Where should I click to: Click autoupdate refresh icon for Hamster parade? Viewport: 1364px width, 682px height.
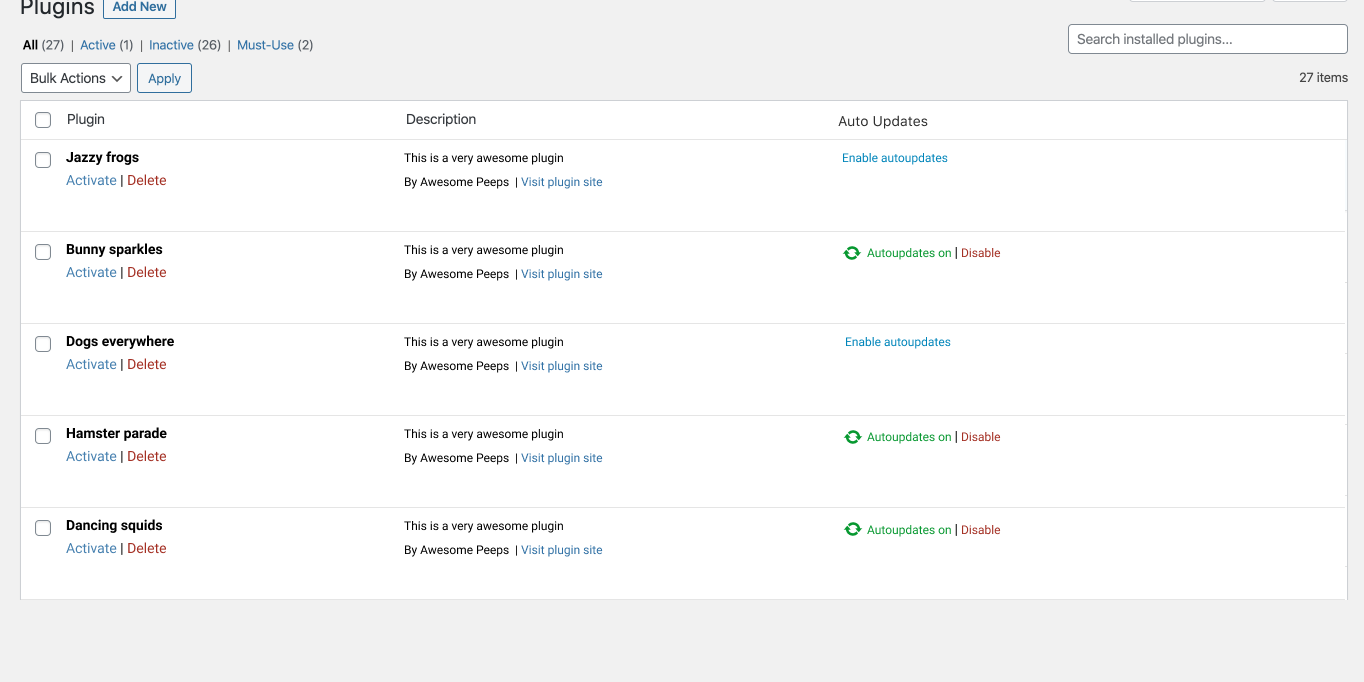[x=852, y=437]
